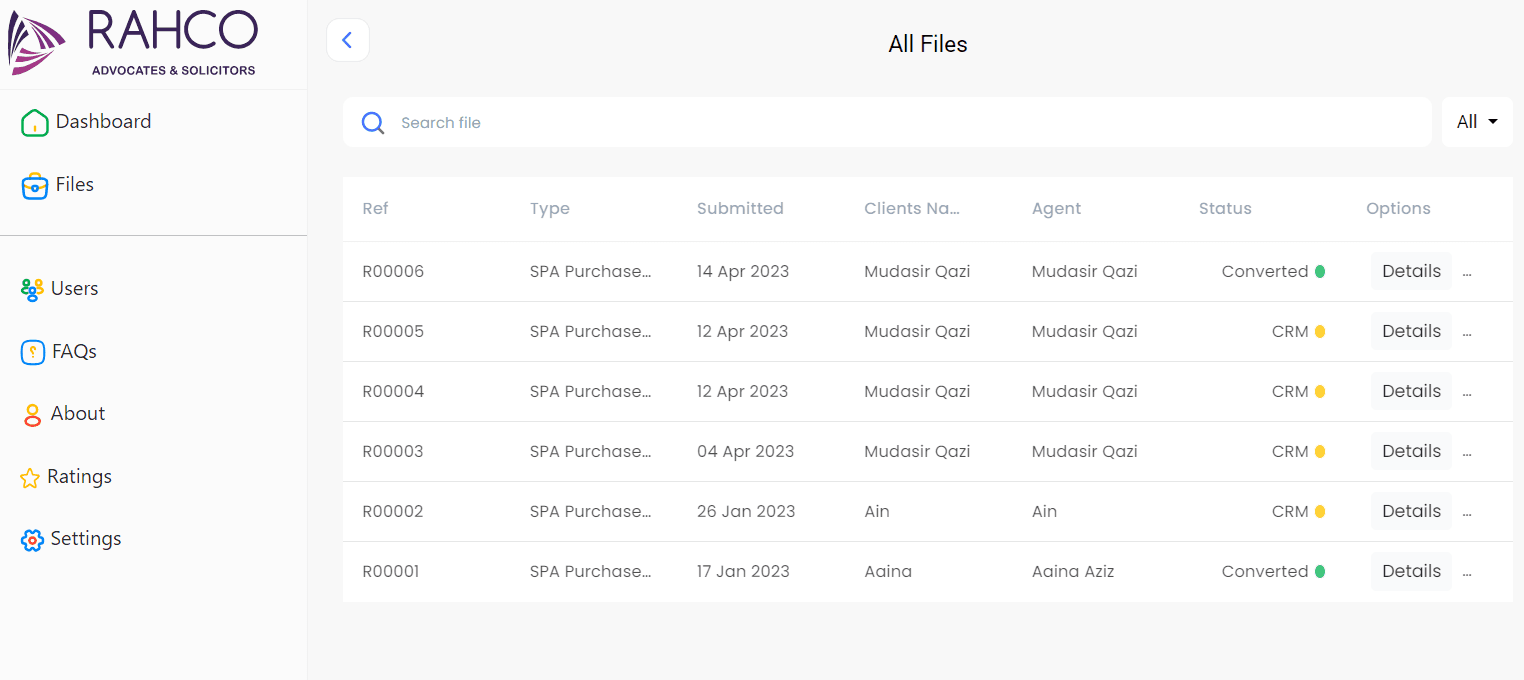
Task: Click the Users group icon
Action: click(32, 290)
